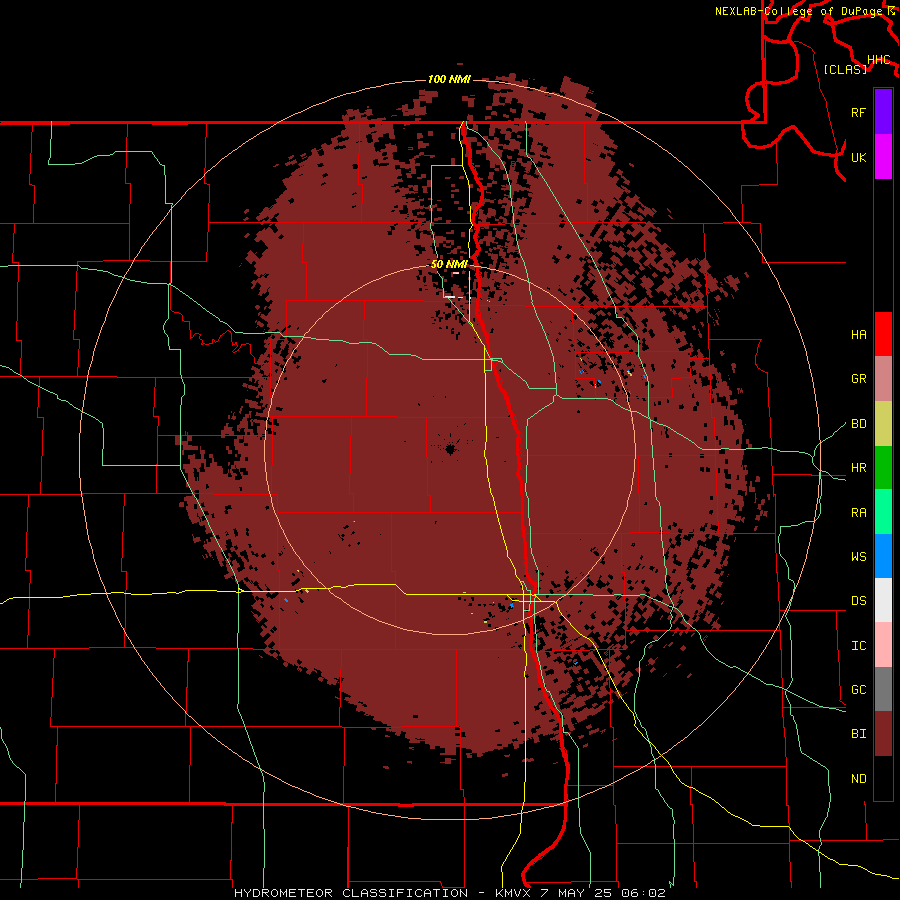This screenshot has height=900, width=900.
Task: Click the UK legend label
Action: click(858, 157)
